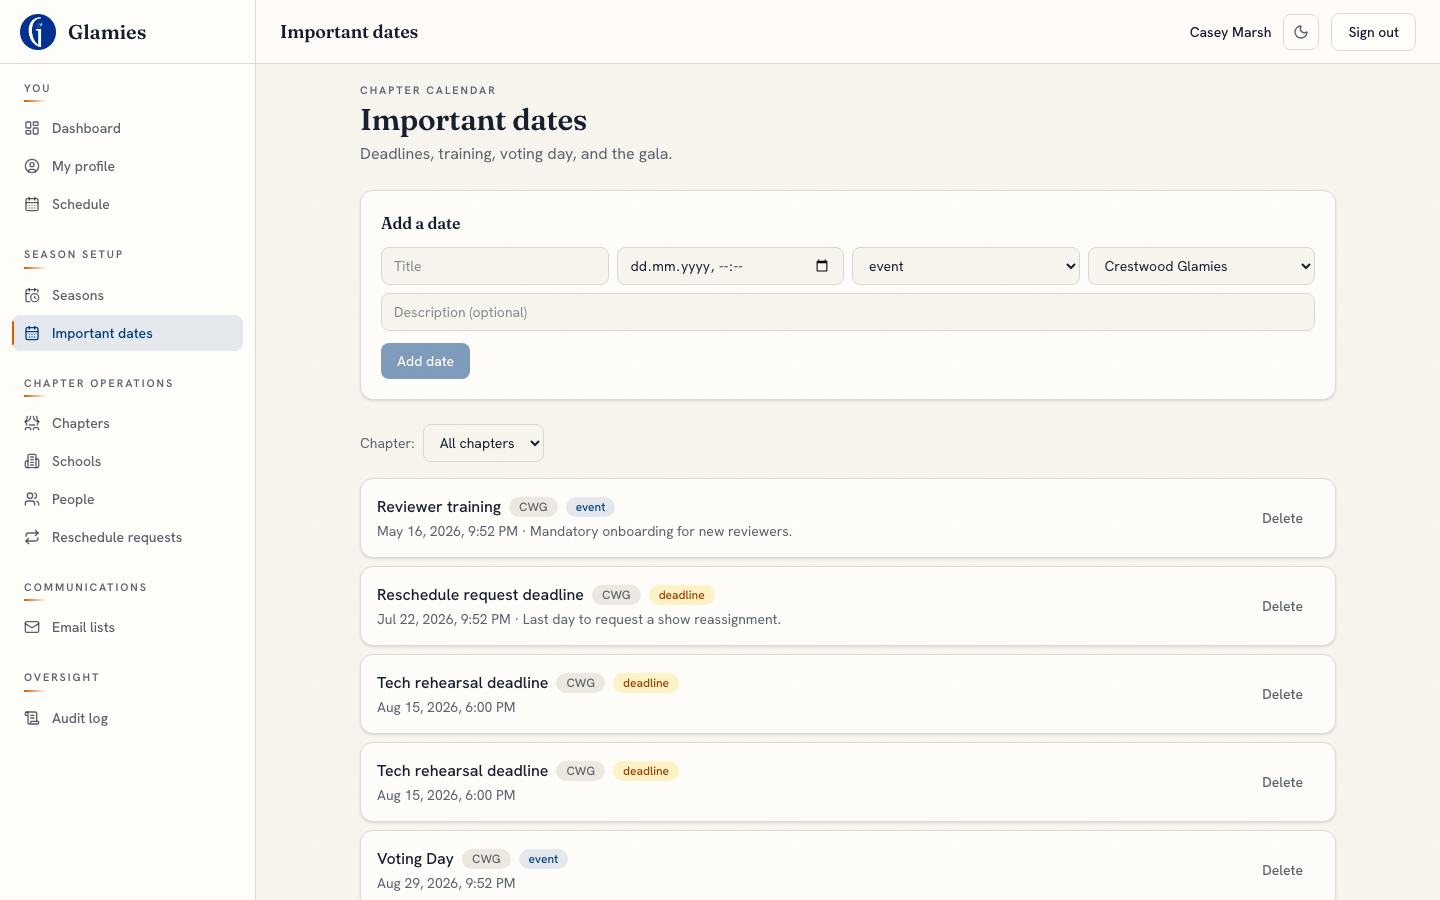Navigate to Schedule
This screenshot has width=1440, height=900.
coord(127,204)
